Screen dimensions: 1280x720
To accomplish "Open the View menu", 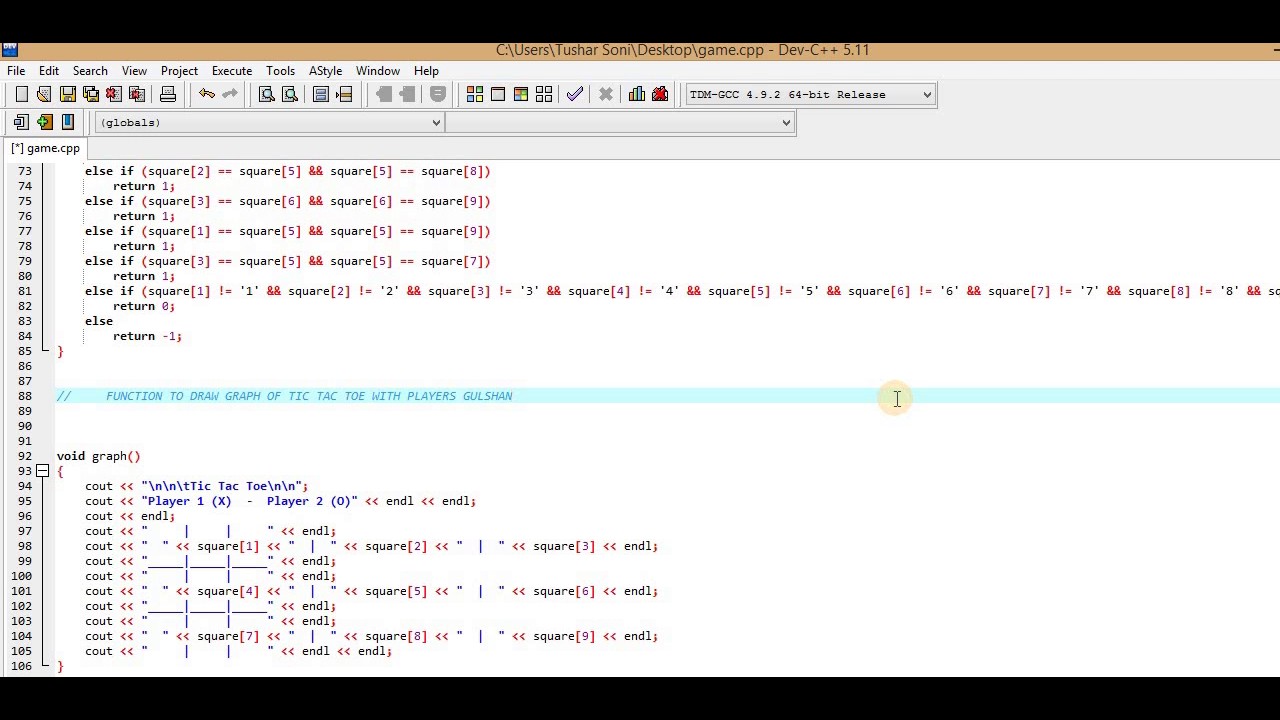I will coord(134,71).
